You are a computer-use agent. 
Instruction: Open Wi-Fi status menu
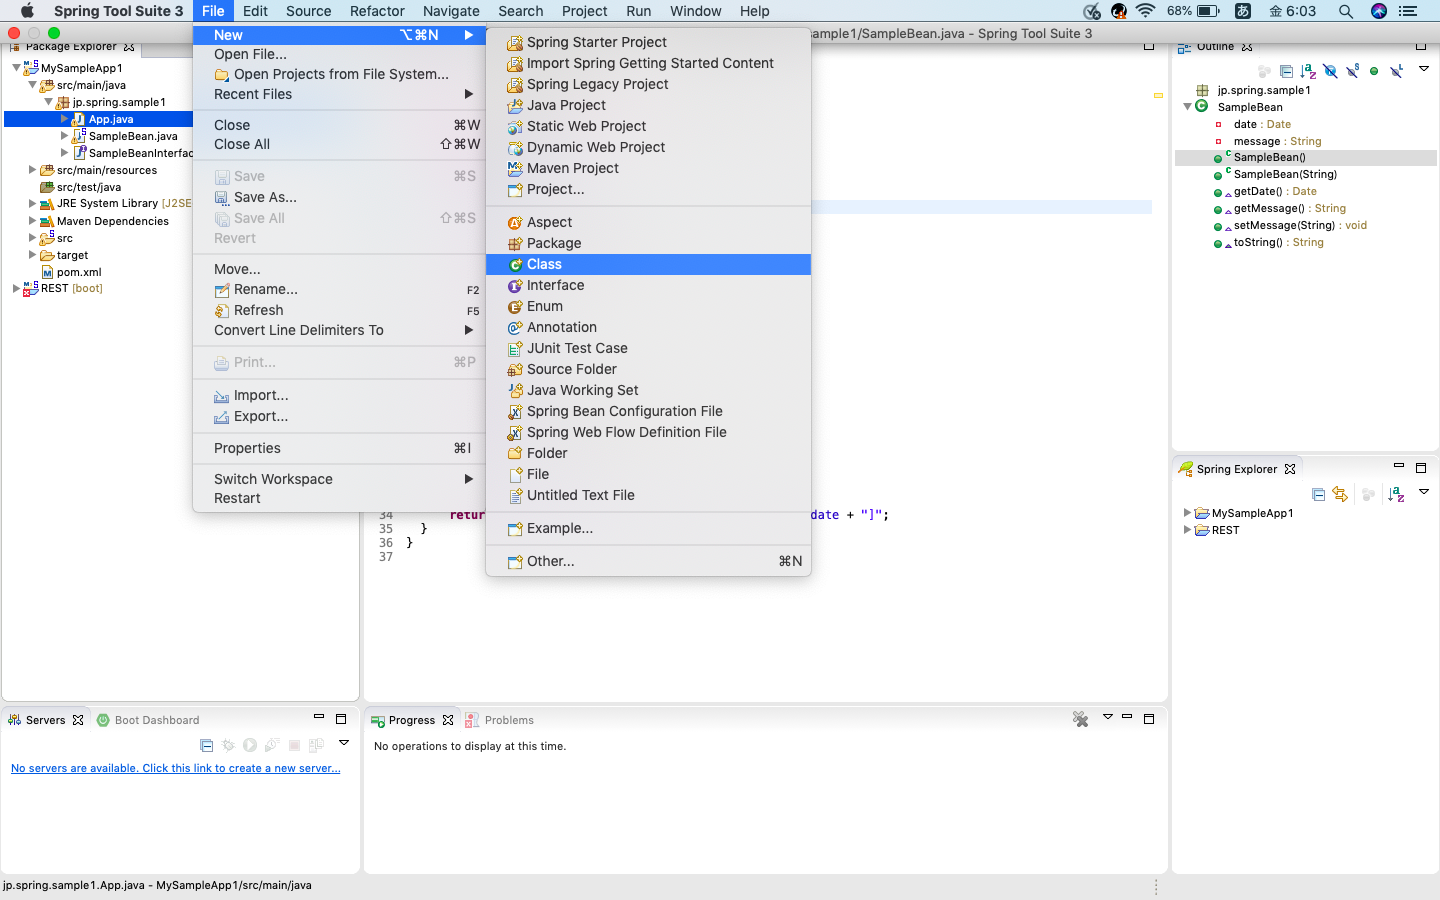(x=1146, y=11)
